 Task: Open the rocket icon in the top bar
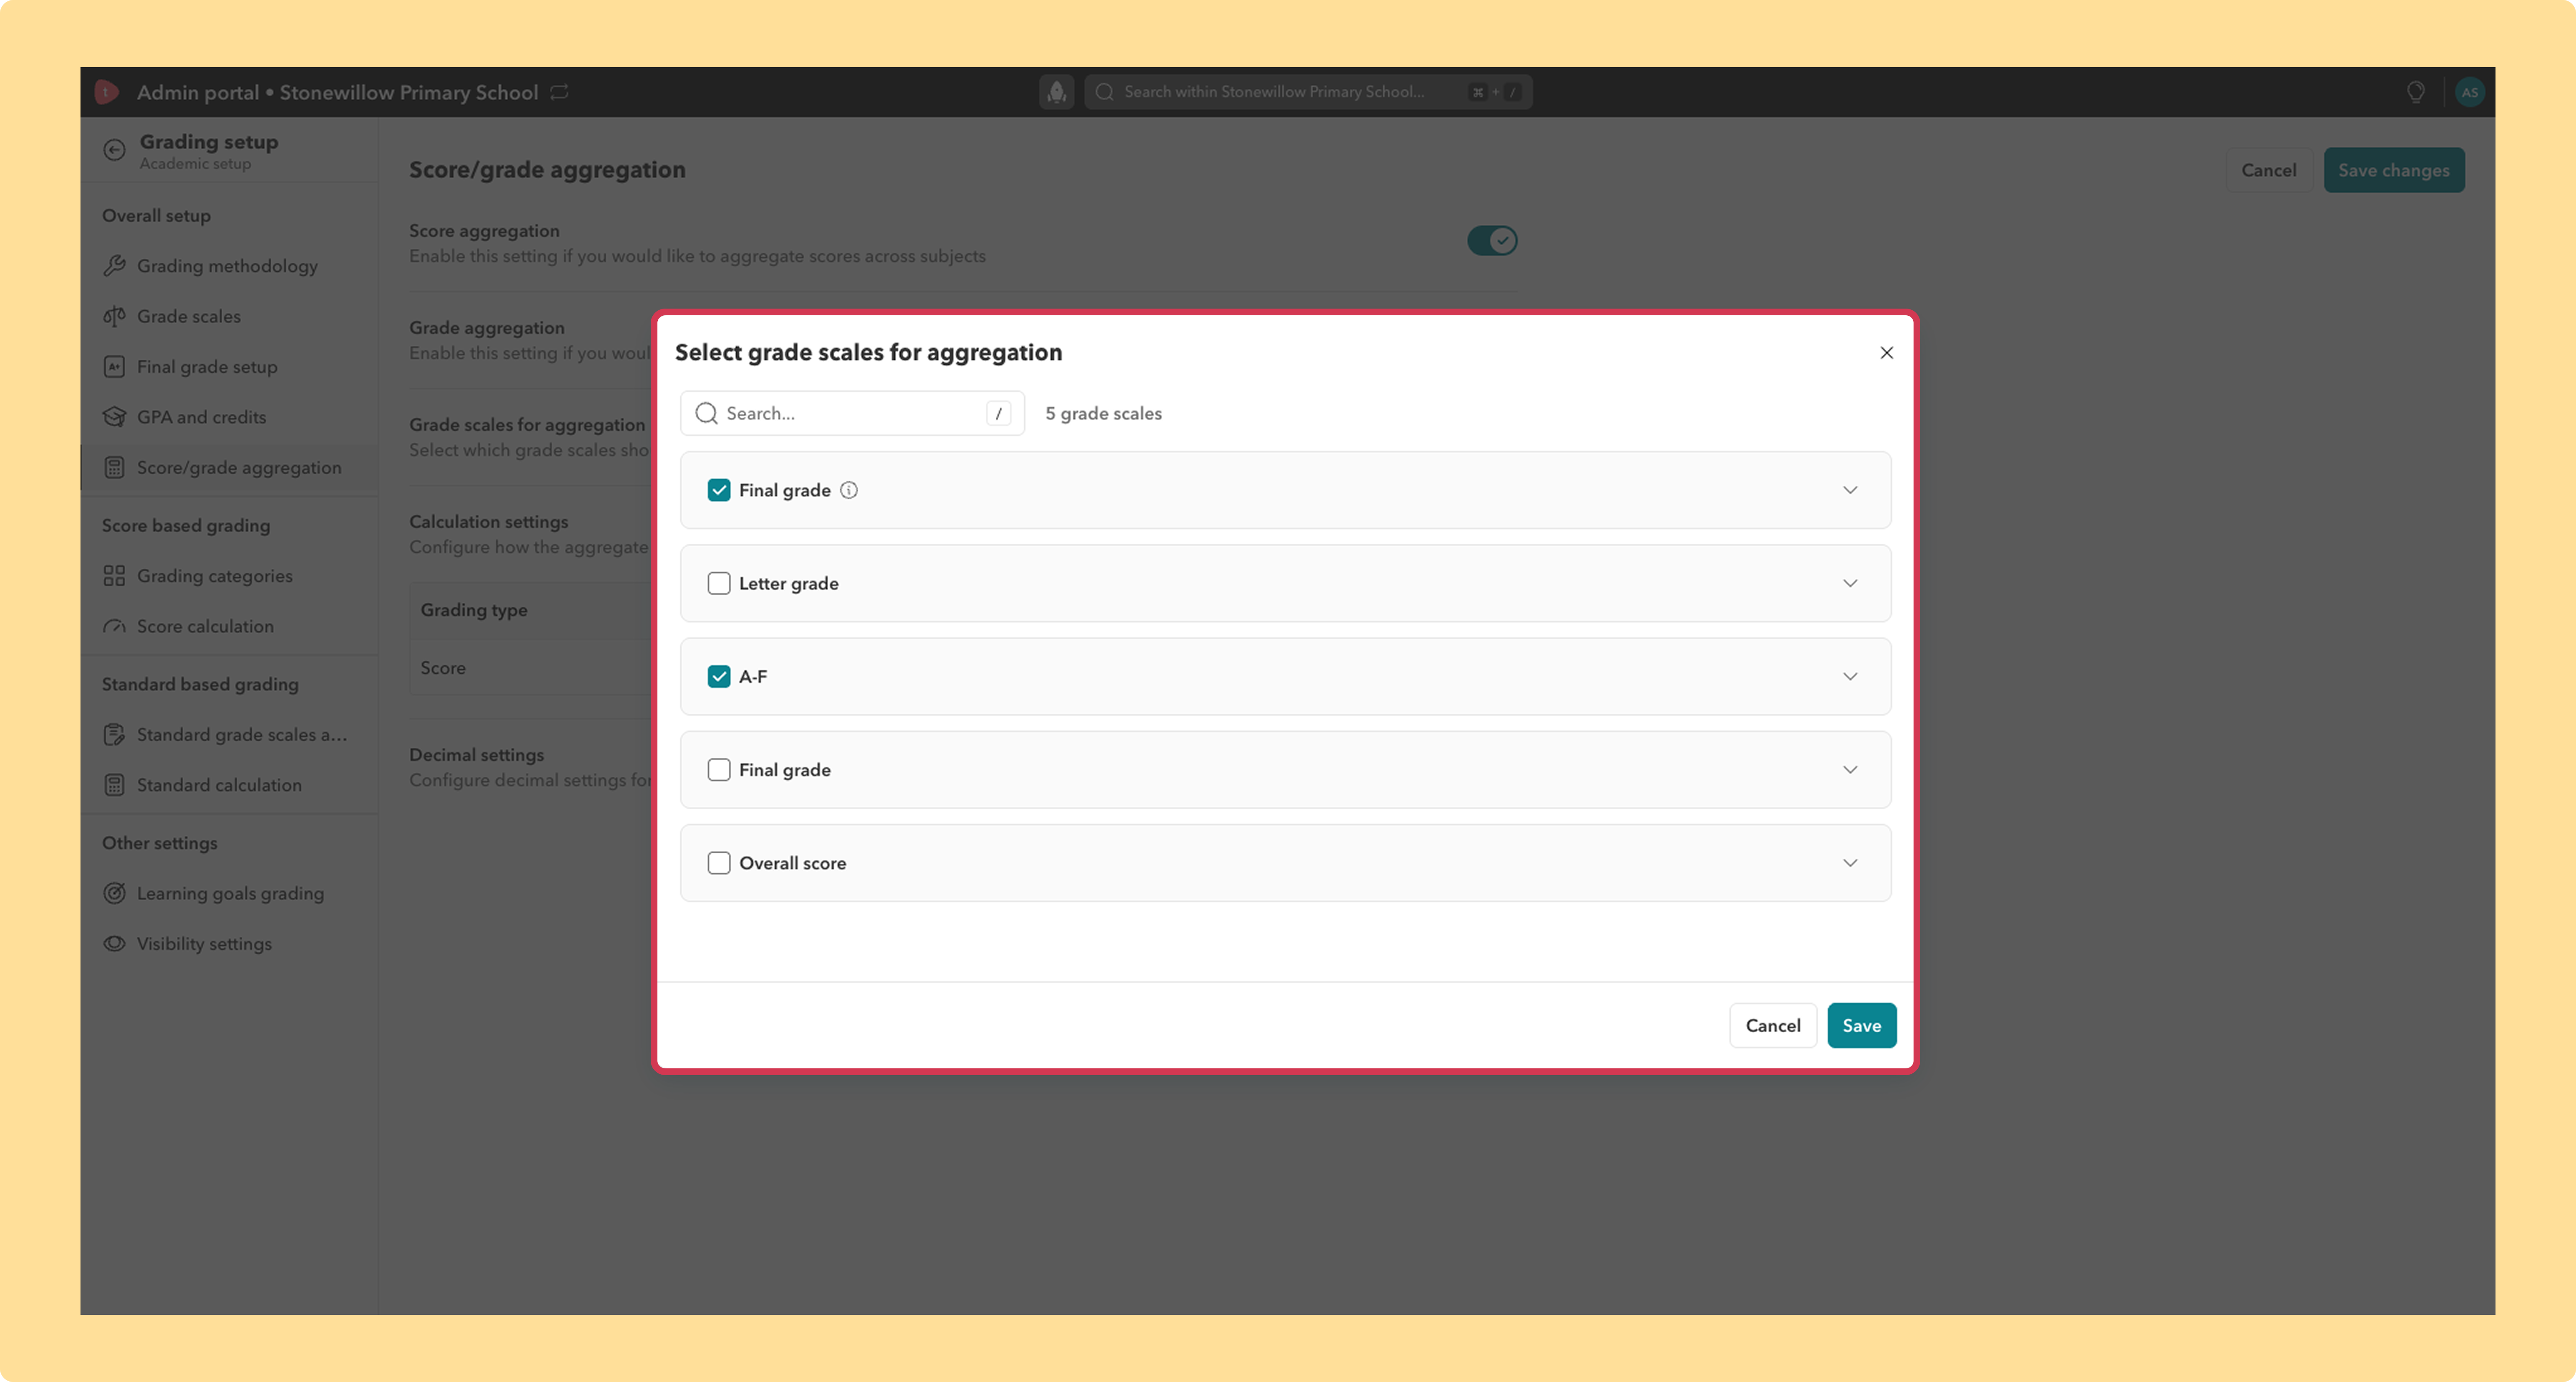point(1056,92)
